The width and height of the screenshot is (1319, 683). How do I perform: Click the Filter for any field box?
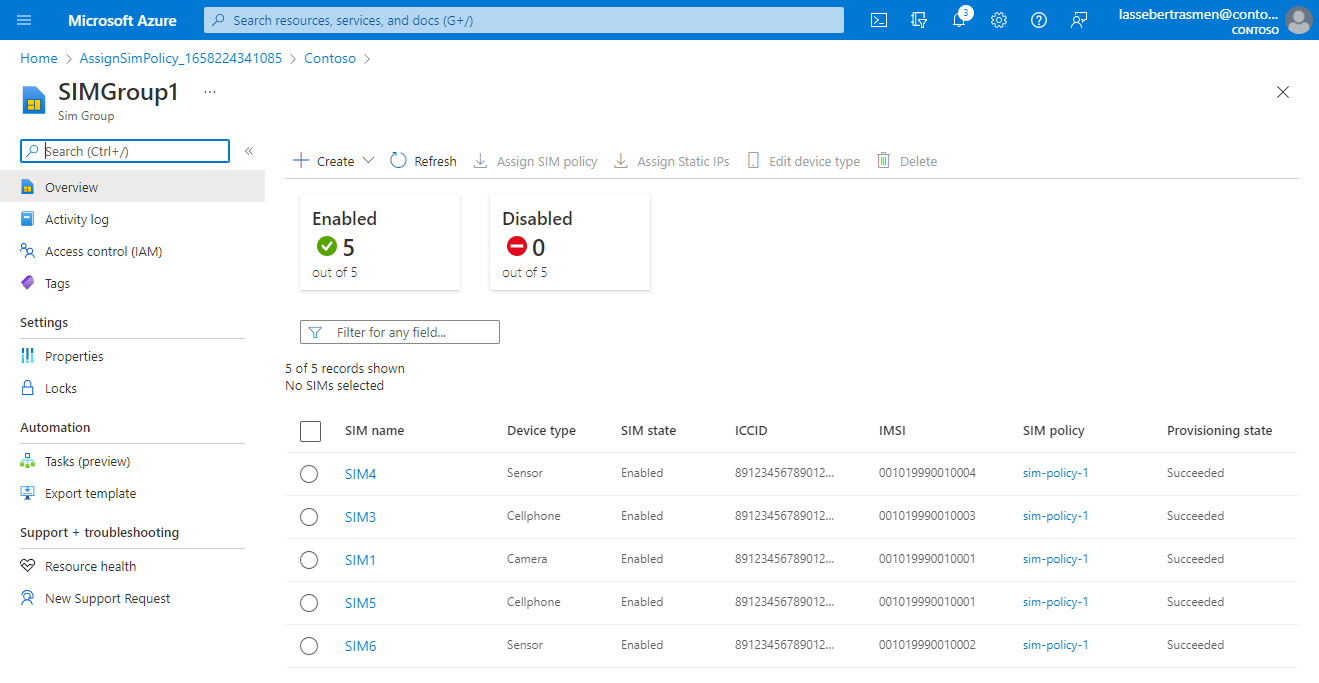pos(400,332)
